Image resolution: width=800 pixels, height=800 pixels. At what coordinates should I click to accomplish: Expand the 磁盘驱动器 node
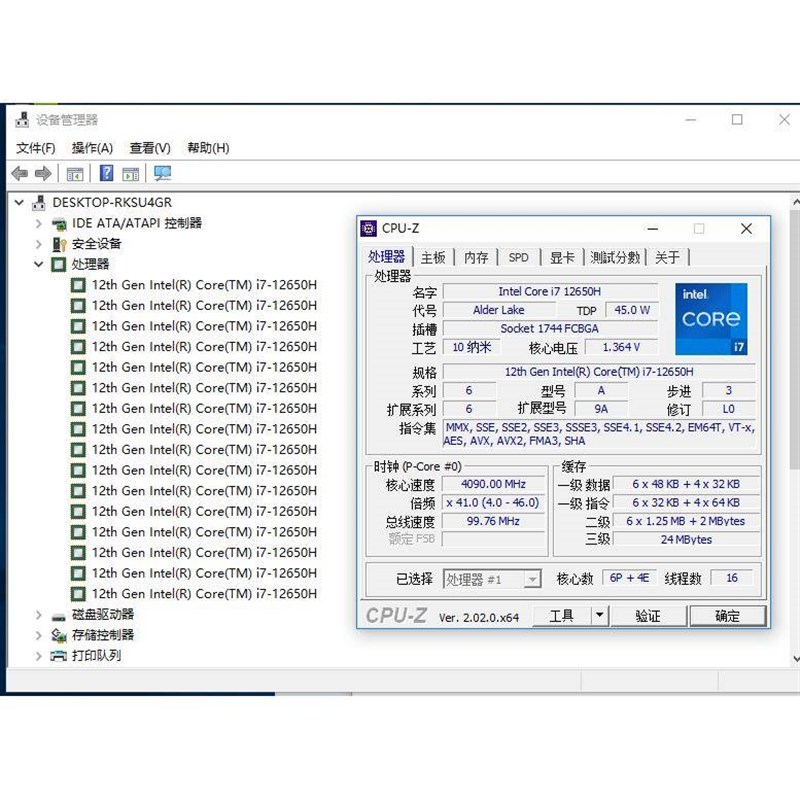(39, 615)
